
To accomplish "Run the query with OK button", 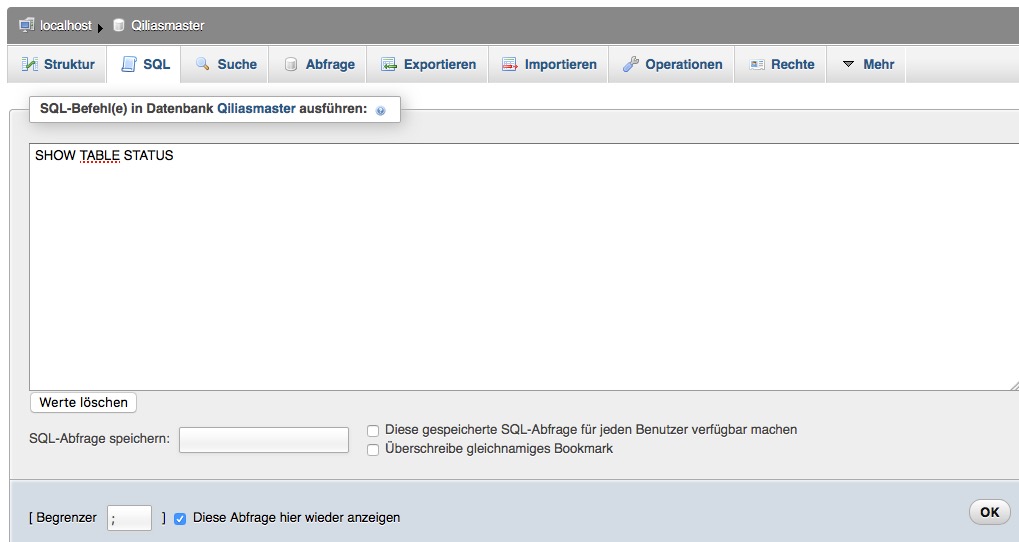I will [989, 512].
